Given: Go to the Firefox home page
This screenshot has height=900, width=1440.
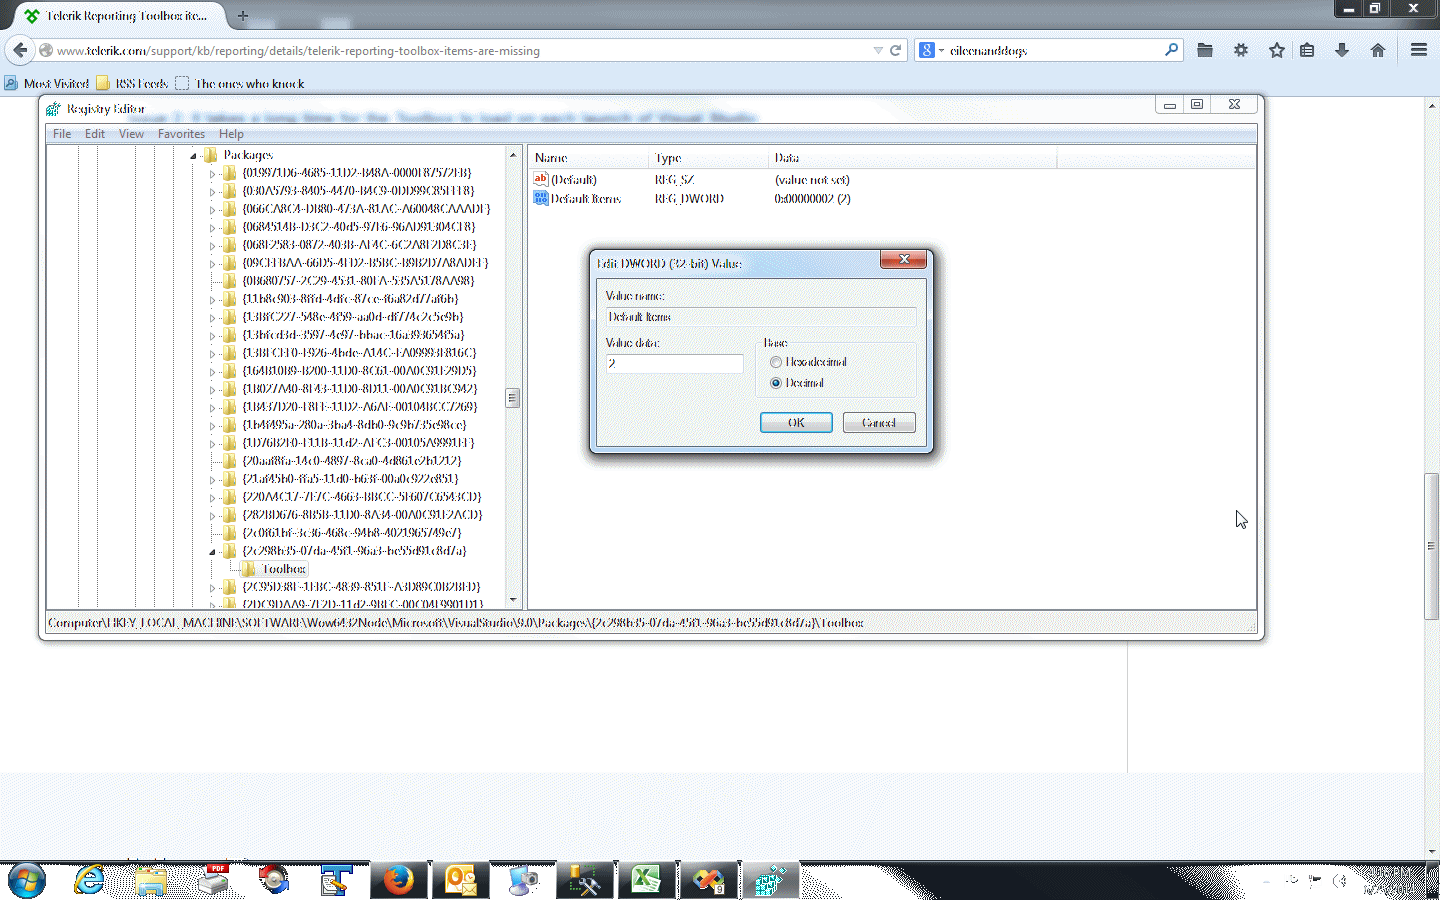Looking at the screenshot, I should 1378,50.
